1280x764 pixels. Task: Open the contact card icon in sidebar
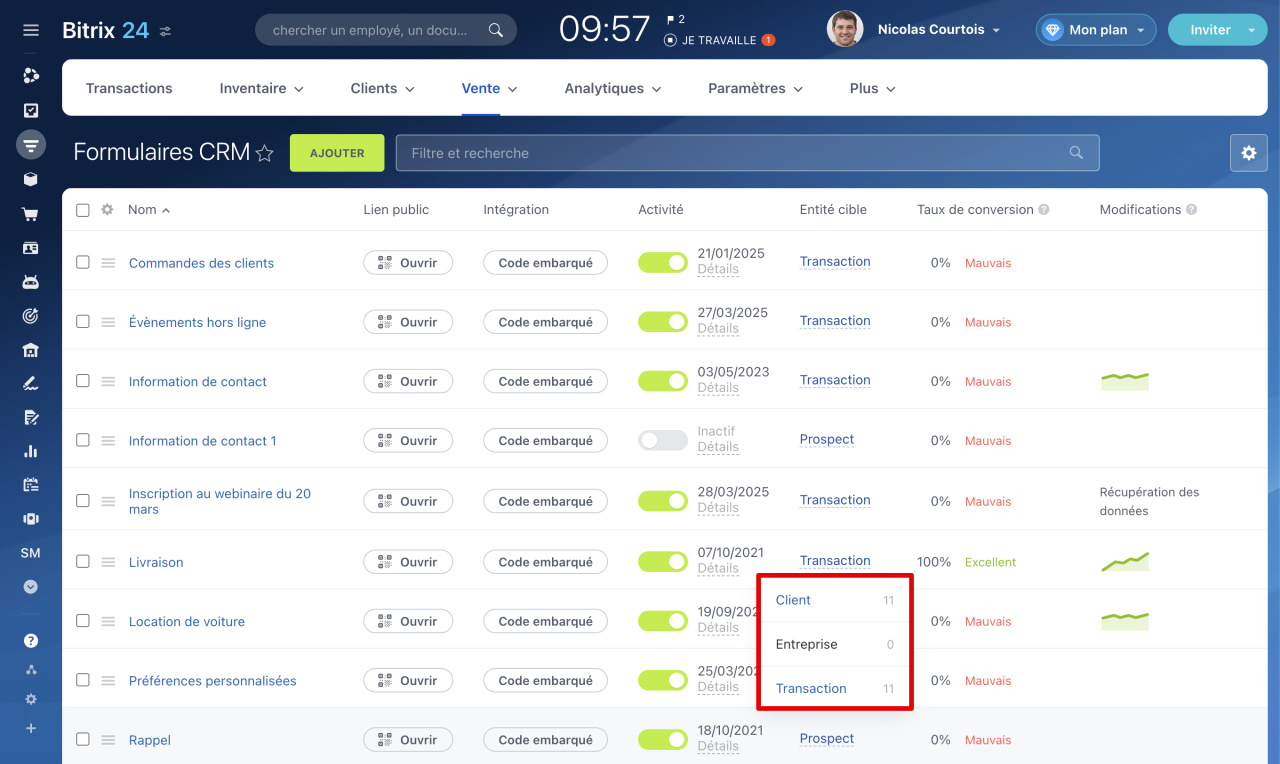(31, 248)
